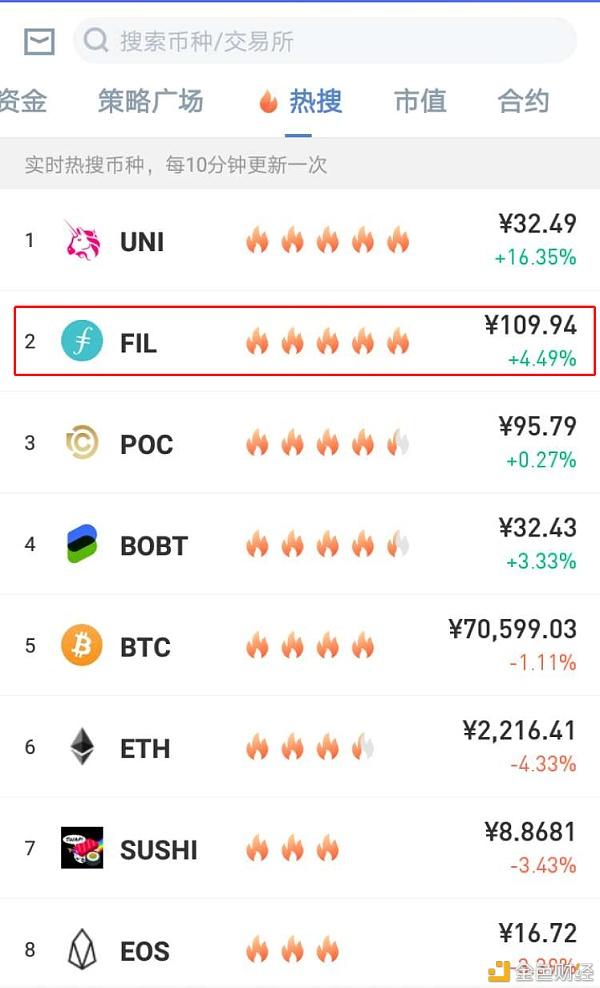Switch to the partially visible 资金 tab

coord(23,101)
